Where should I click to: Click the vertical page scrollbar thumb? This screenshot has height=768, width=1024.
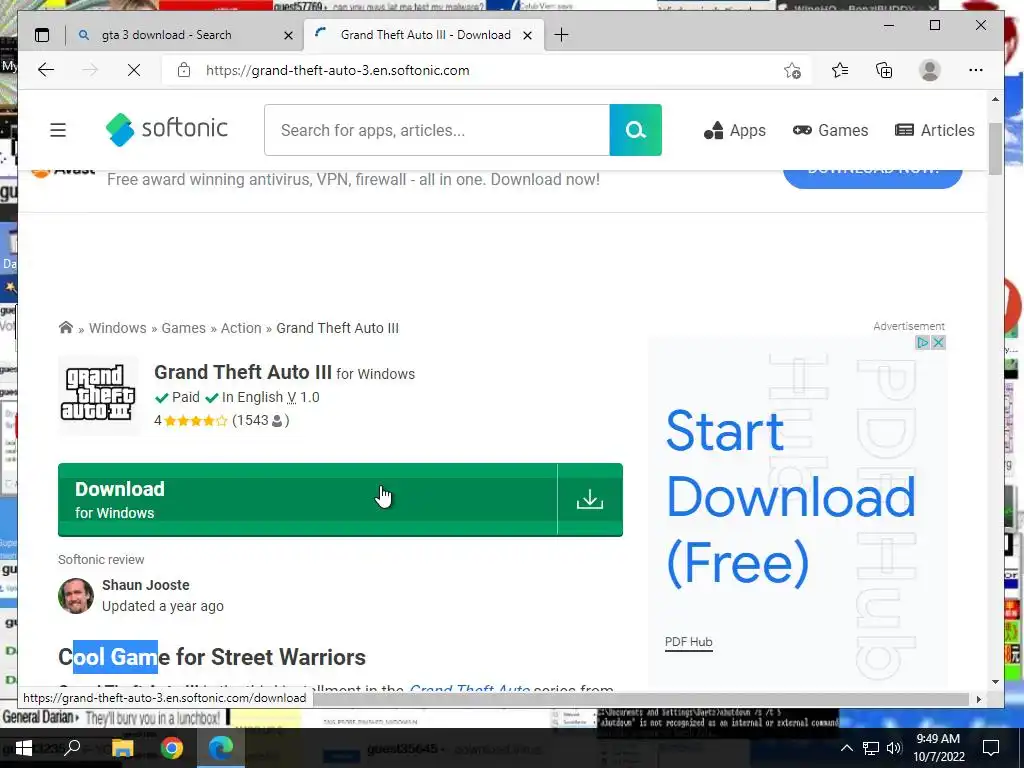[x=995, y=149]
